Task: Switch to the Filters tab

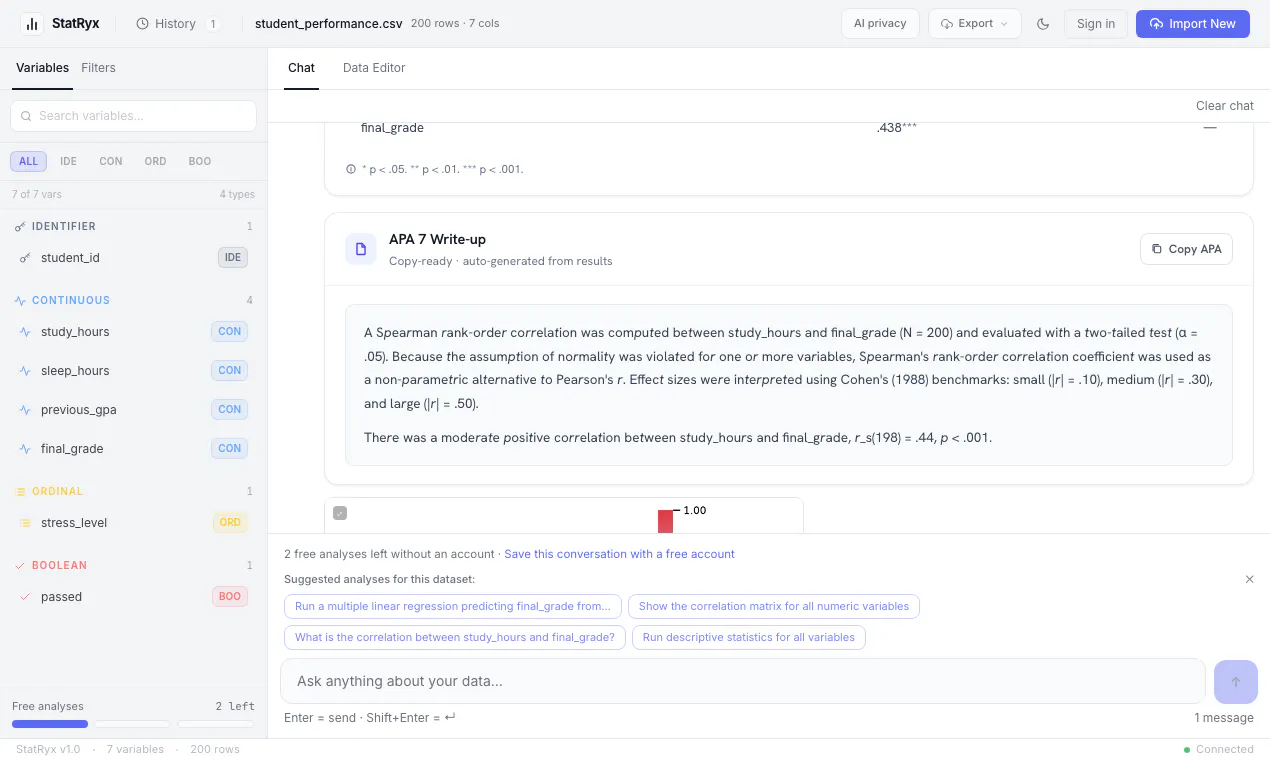Action: click(98, 68)
